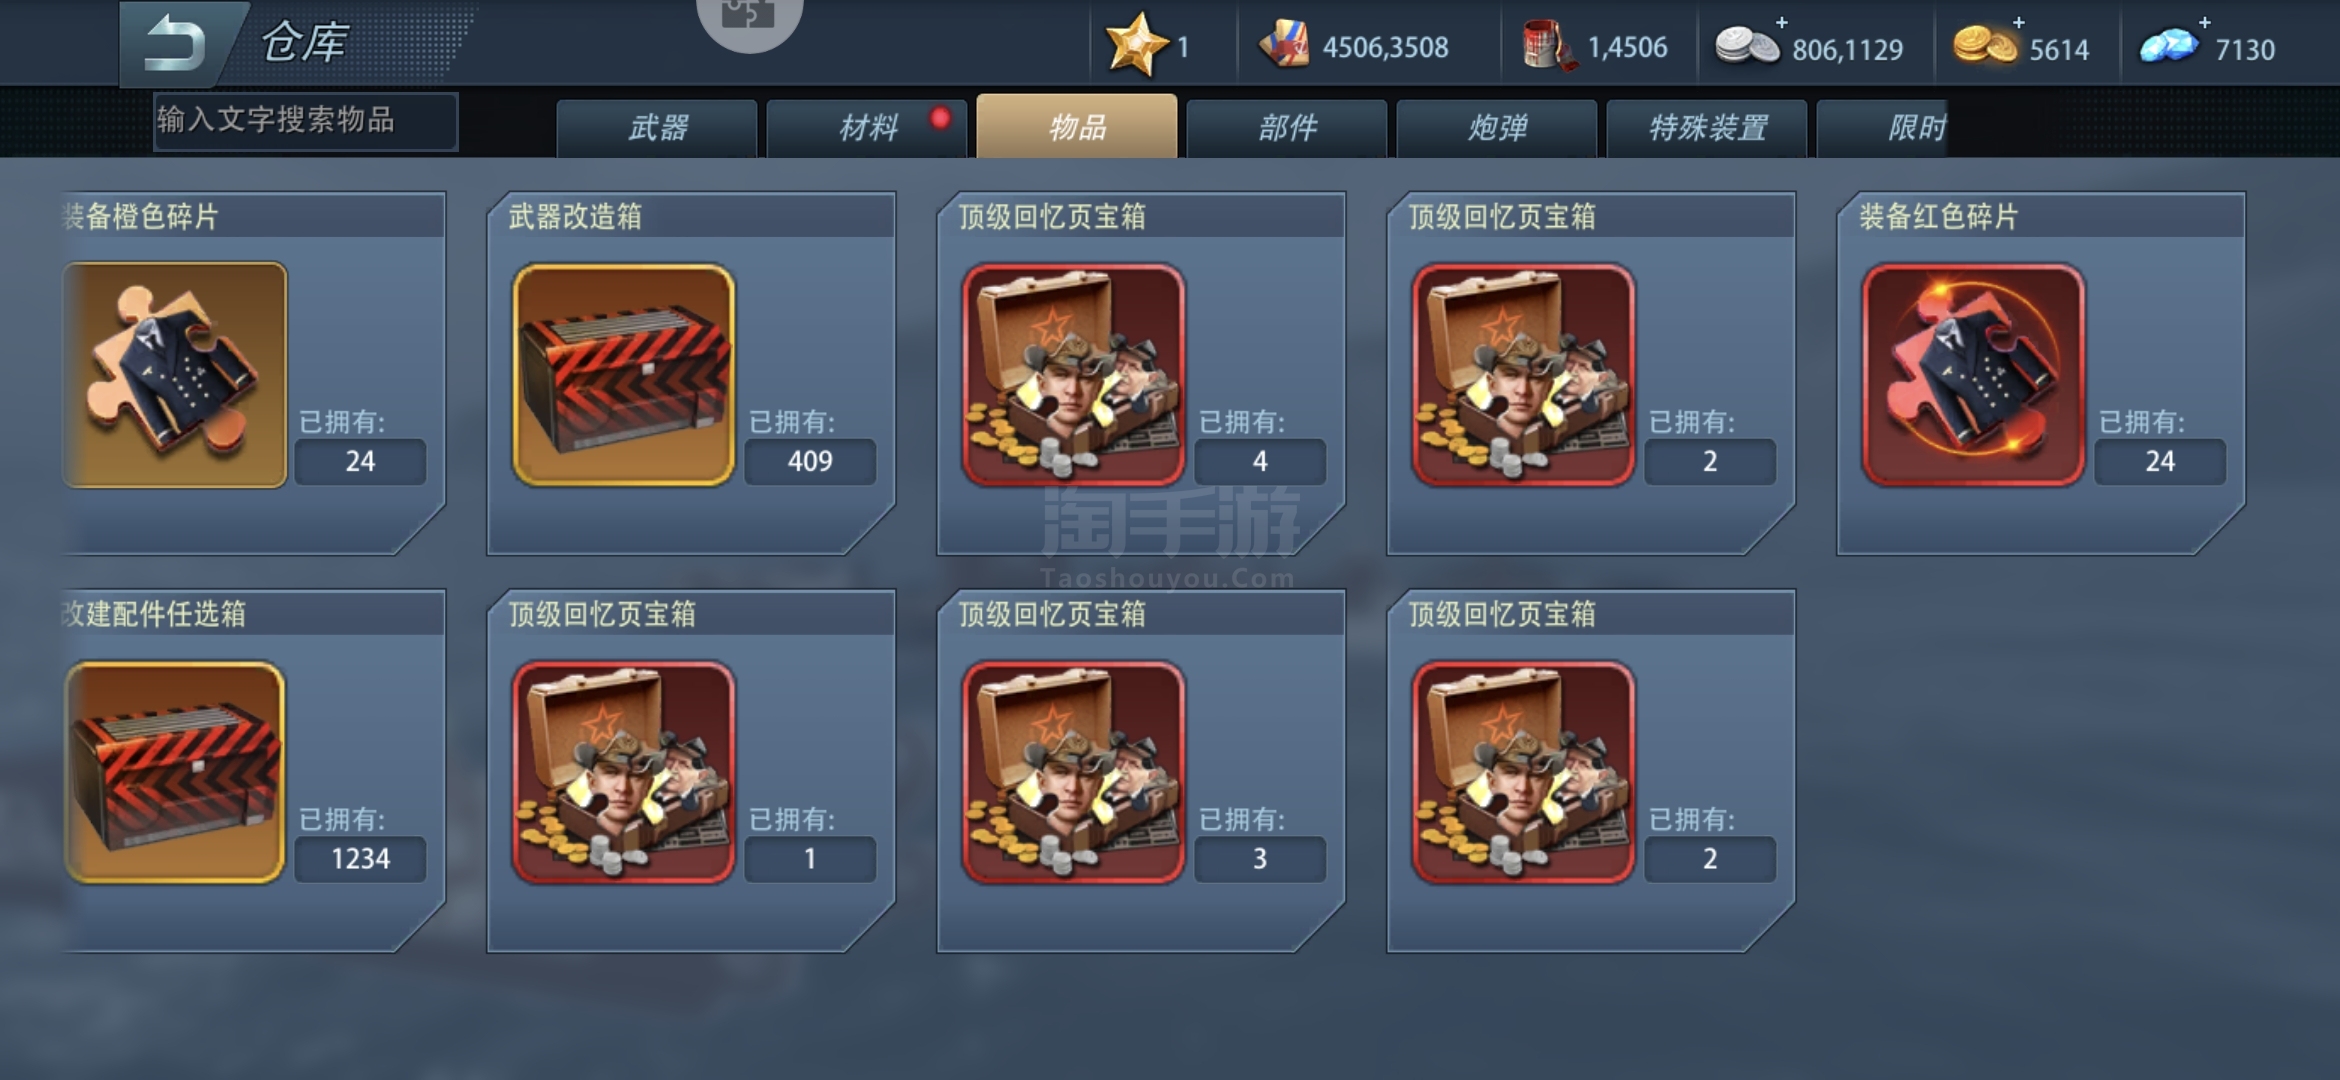
Task: Open the 炮弹 tab
Action: pos(1497,127)
